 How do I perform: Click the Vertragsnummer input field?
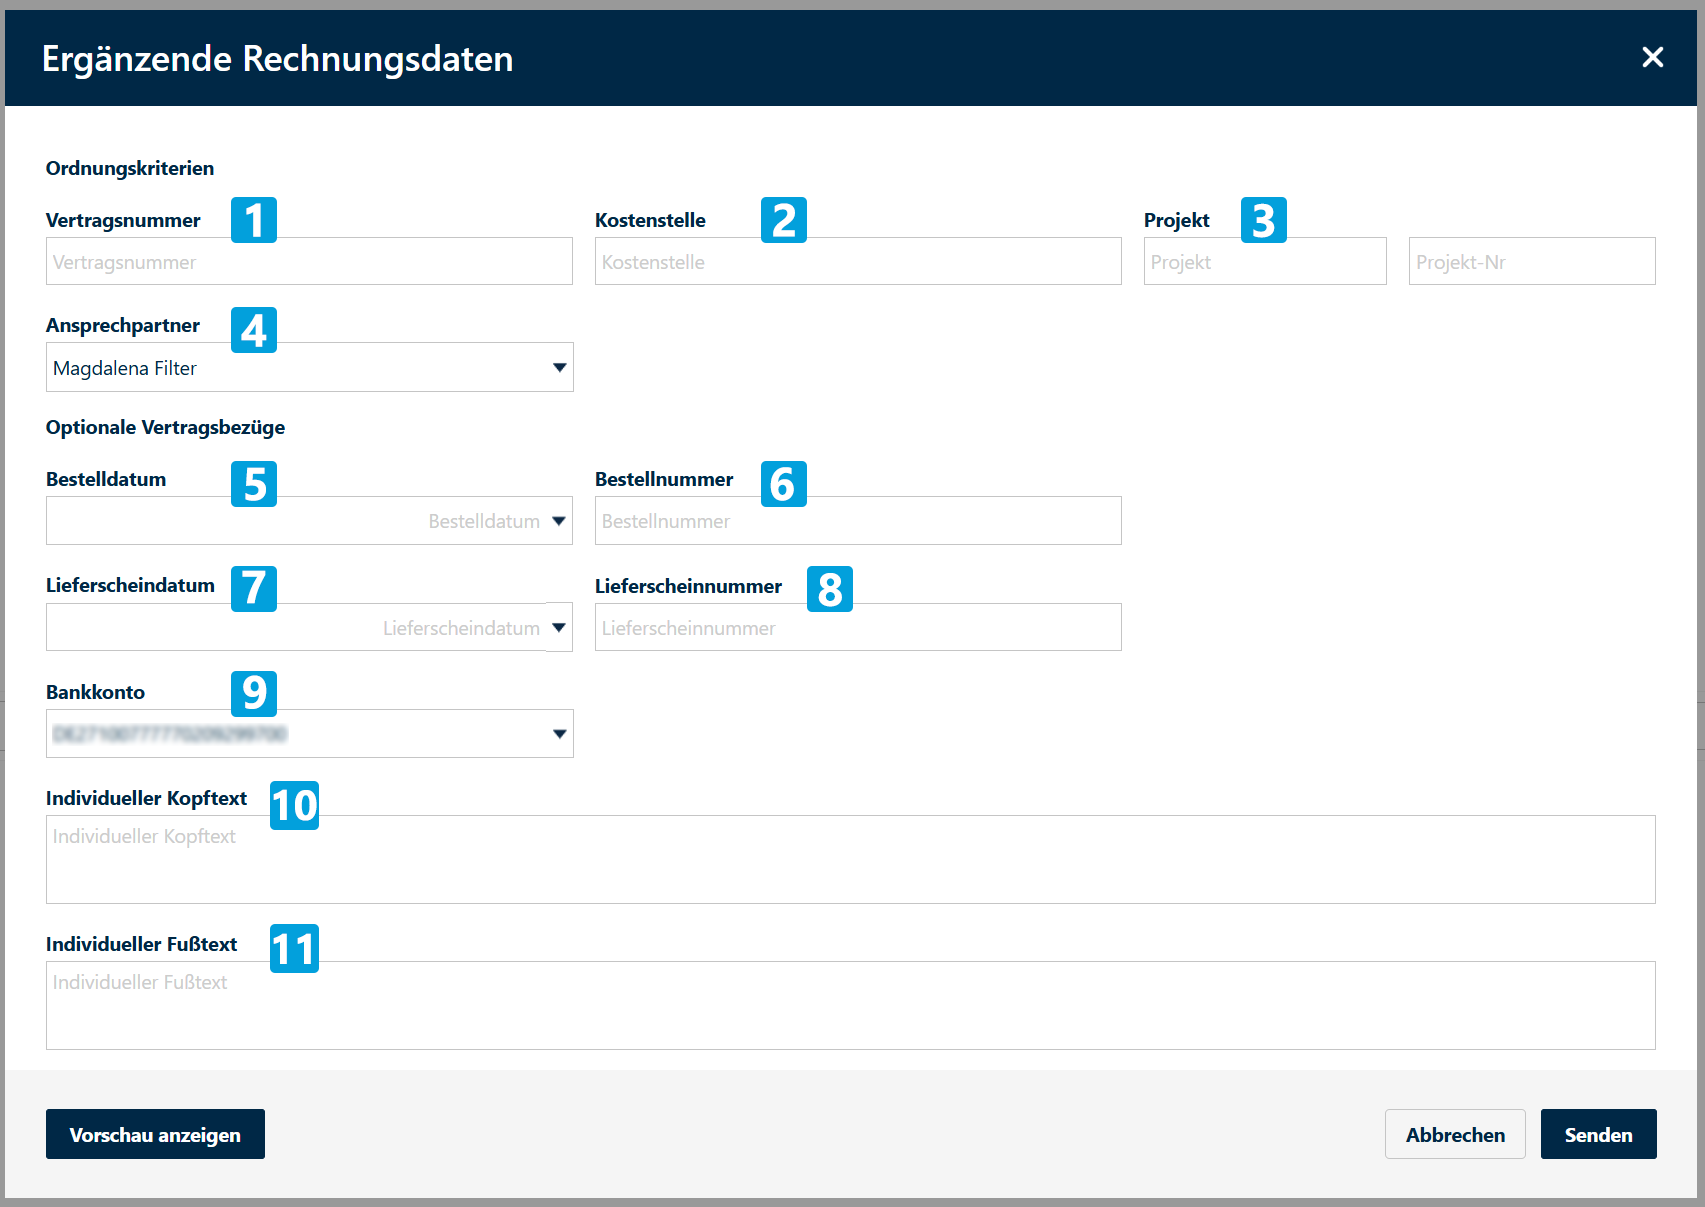click(x=308, y=262)
